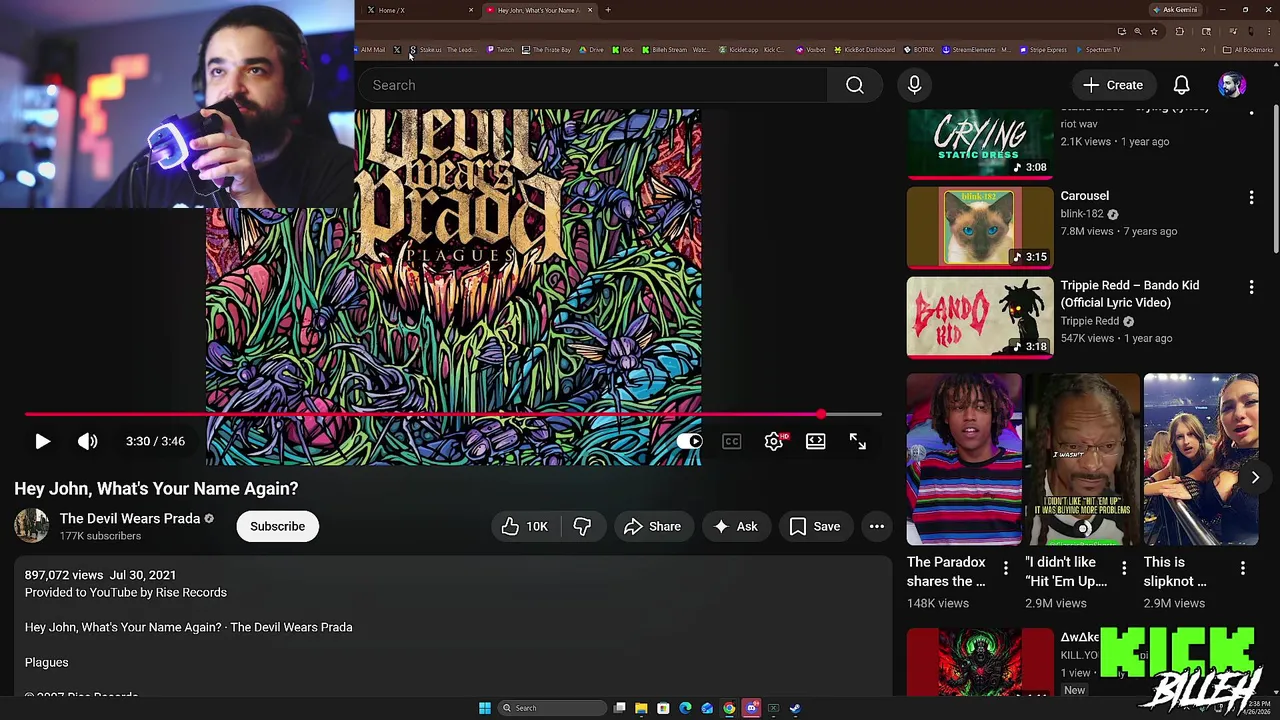Screen dimensions: 1280x720
Task: Open a new browser tab
Action: click(608, 10)
